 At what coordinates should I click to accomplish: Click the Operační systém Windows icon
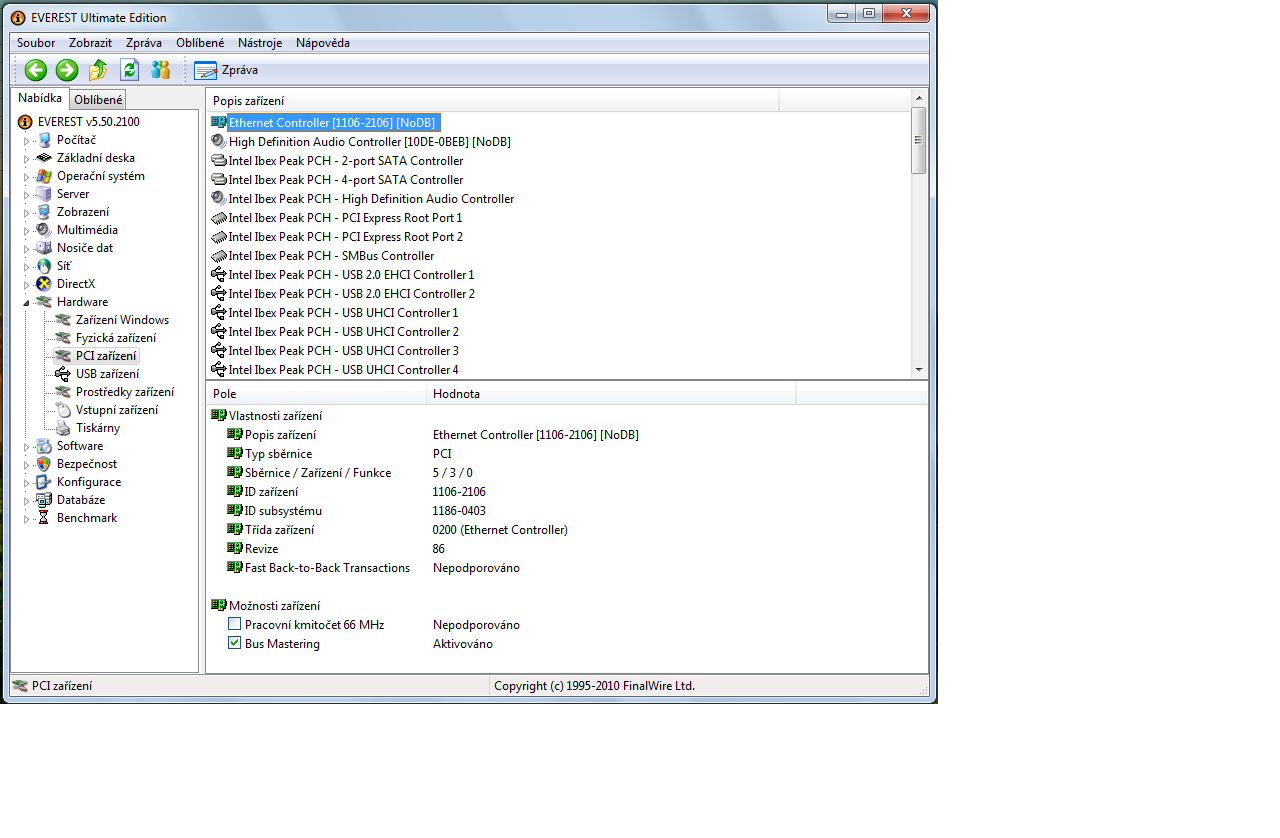(x=44, y=176)
